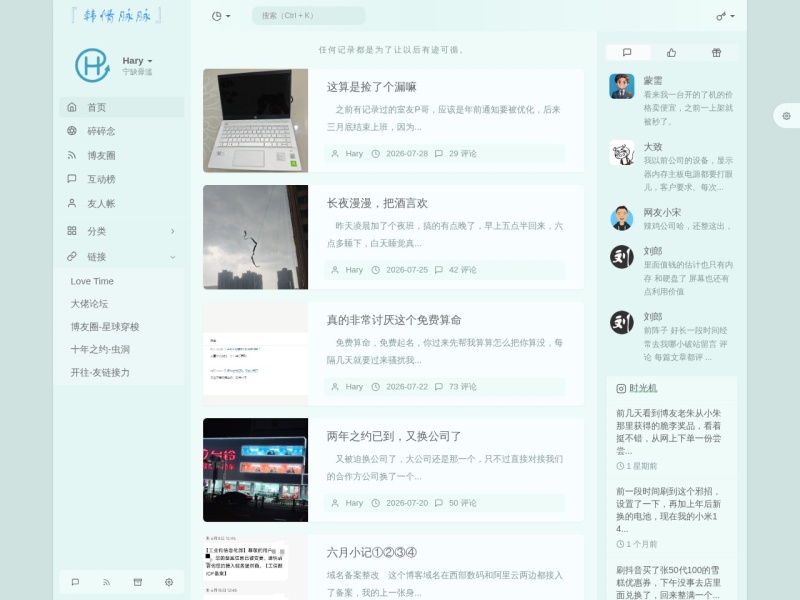Image resolution: width=800 pixels, height=600 pixels.
Task: Open the laptop thumbnail of 这算是捡了个漏嘛
Action: click(x=256, y=121)
